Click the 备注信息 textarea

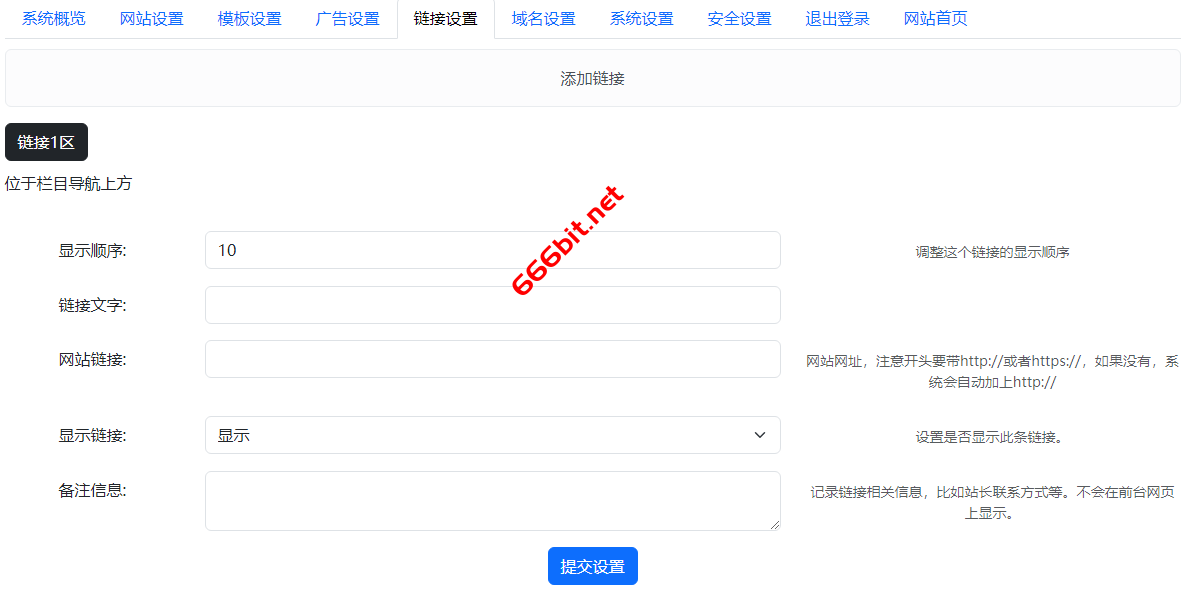(492, 500)
